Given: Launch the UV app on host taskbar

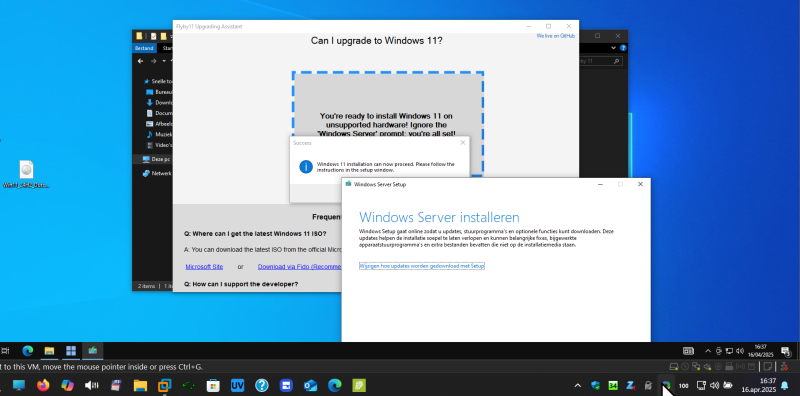Looking at the screenshot, I should point(237,385).
